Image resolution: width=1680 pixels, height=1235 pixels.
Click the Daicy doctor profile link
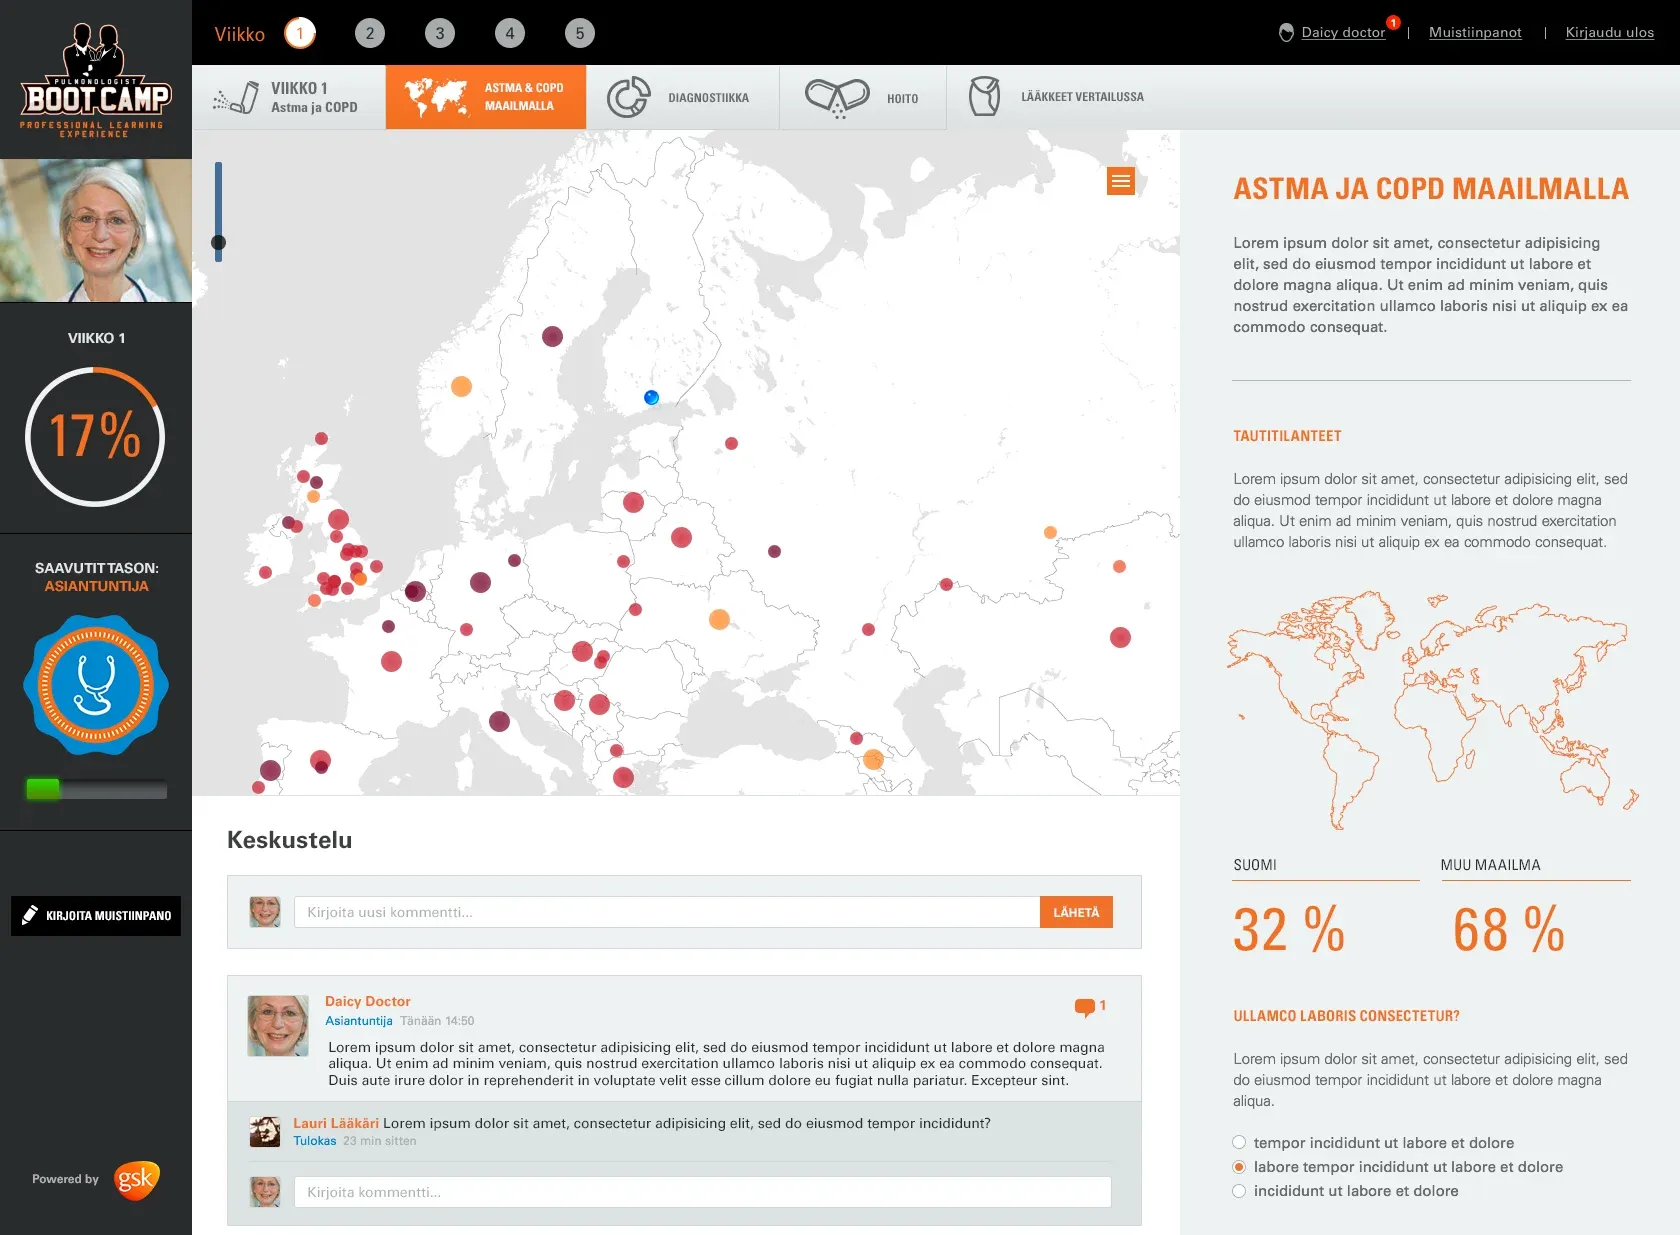pyautogui.click(x=1343, y=32)
